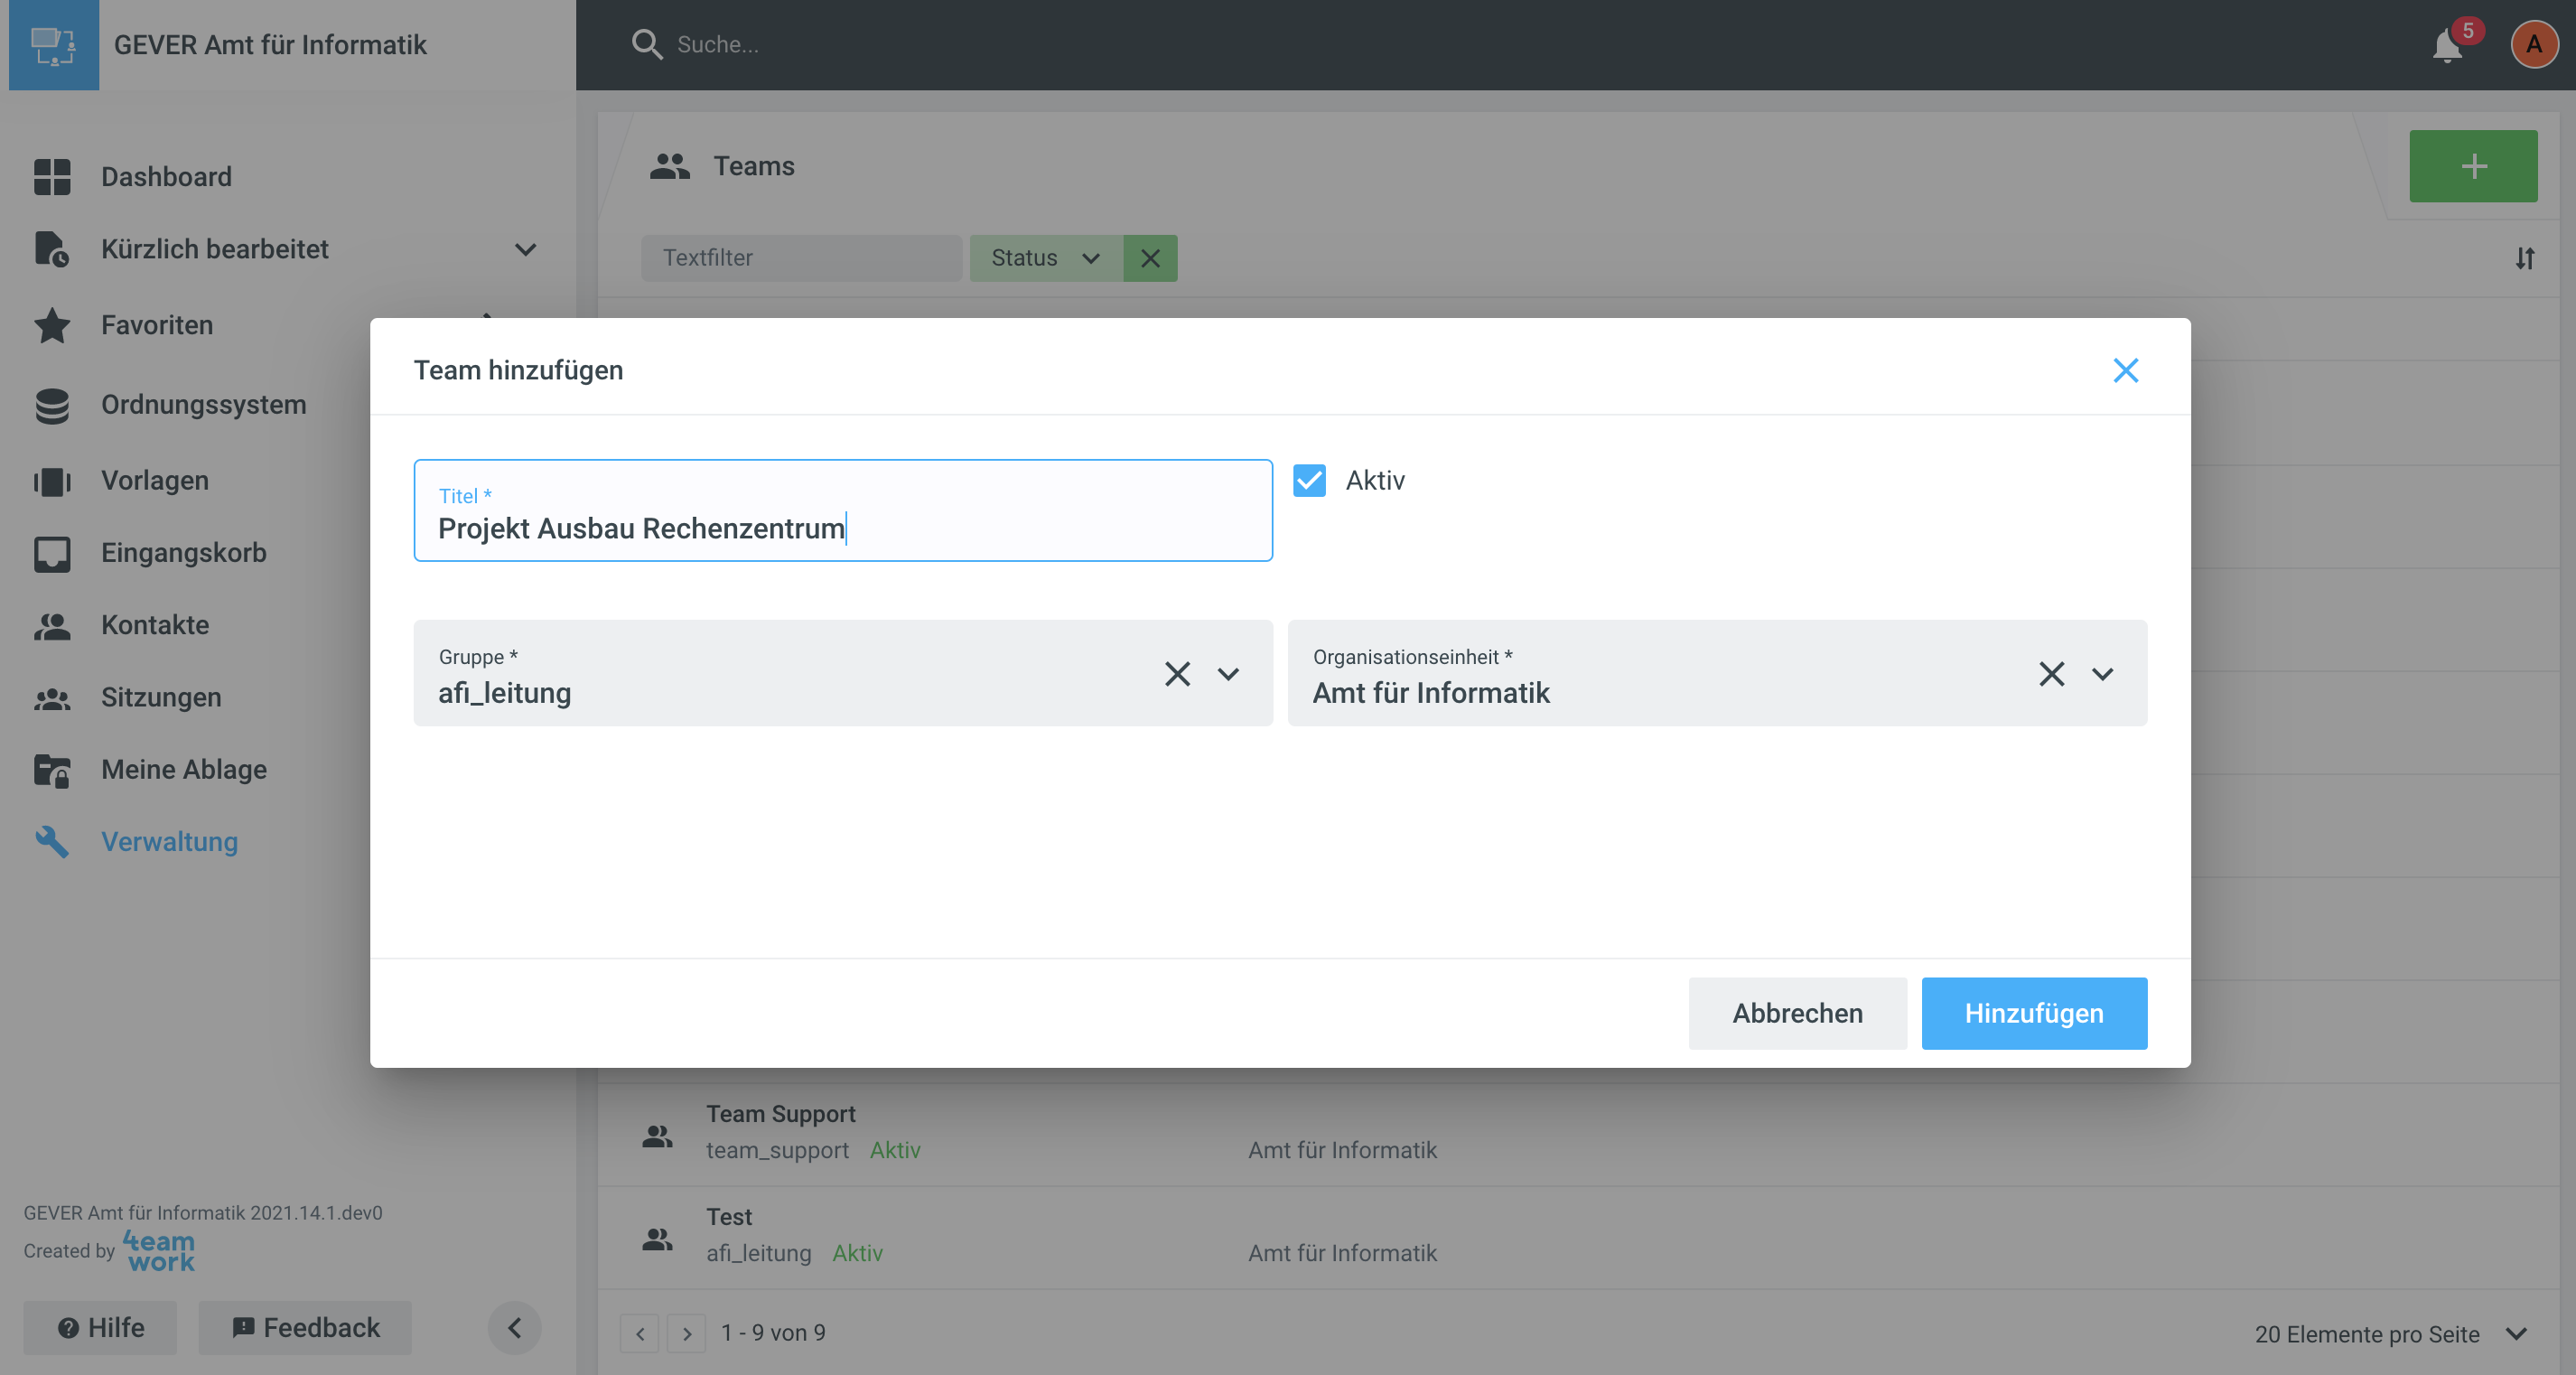Remove the Status filter with the X

coord(1150,258)
